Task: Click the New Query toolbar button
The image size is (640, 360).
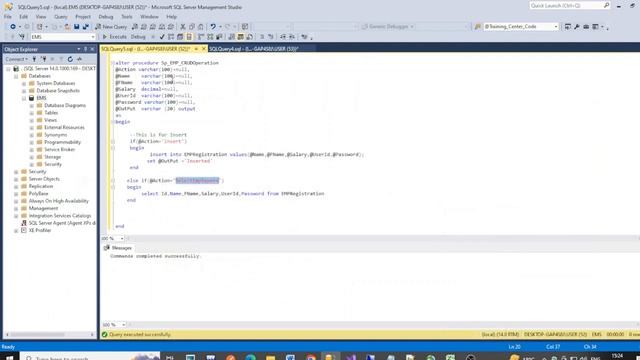Action: tap(111, 27)
